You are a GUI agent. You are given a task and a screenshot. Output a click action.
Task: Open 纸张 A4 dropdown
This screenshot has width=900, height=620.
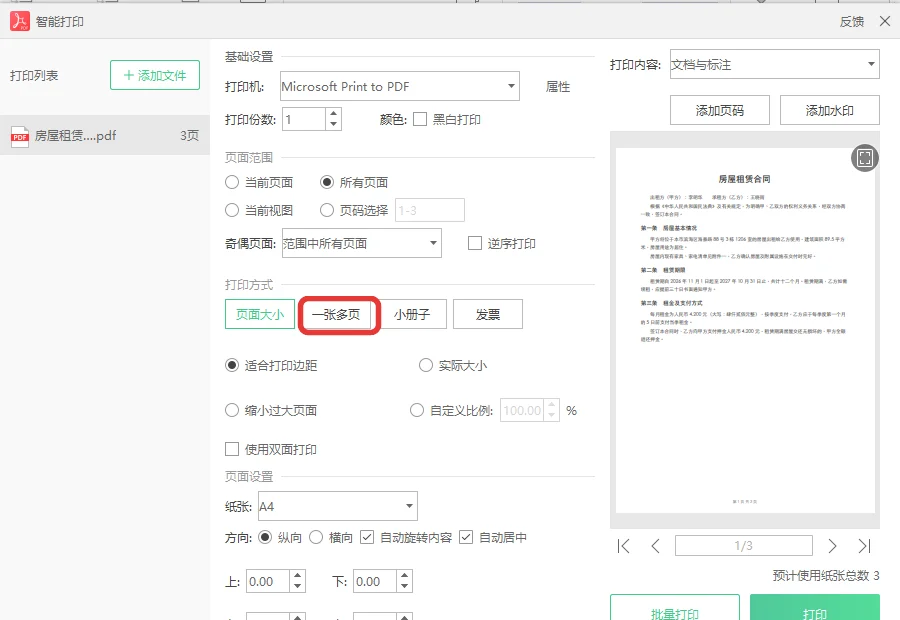tap(338, 506)
